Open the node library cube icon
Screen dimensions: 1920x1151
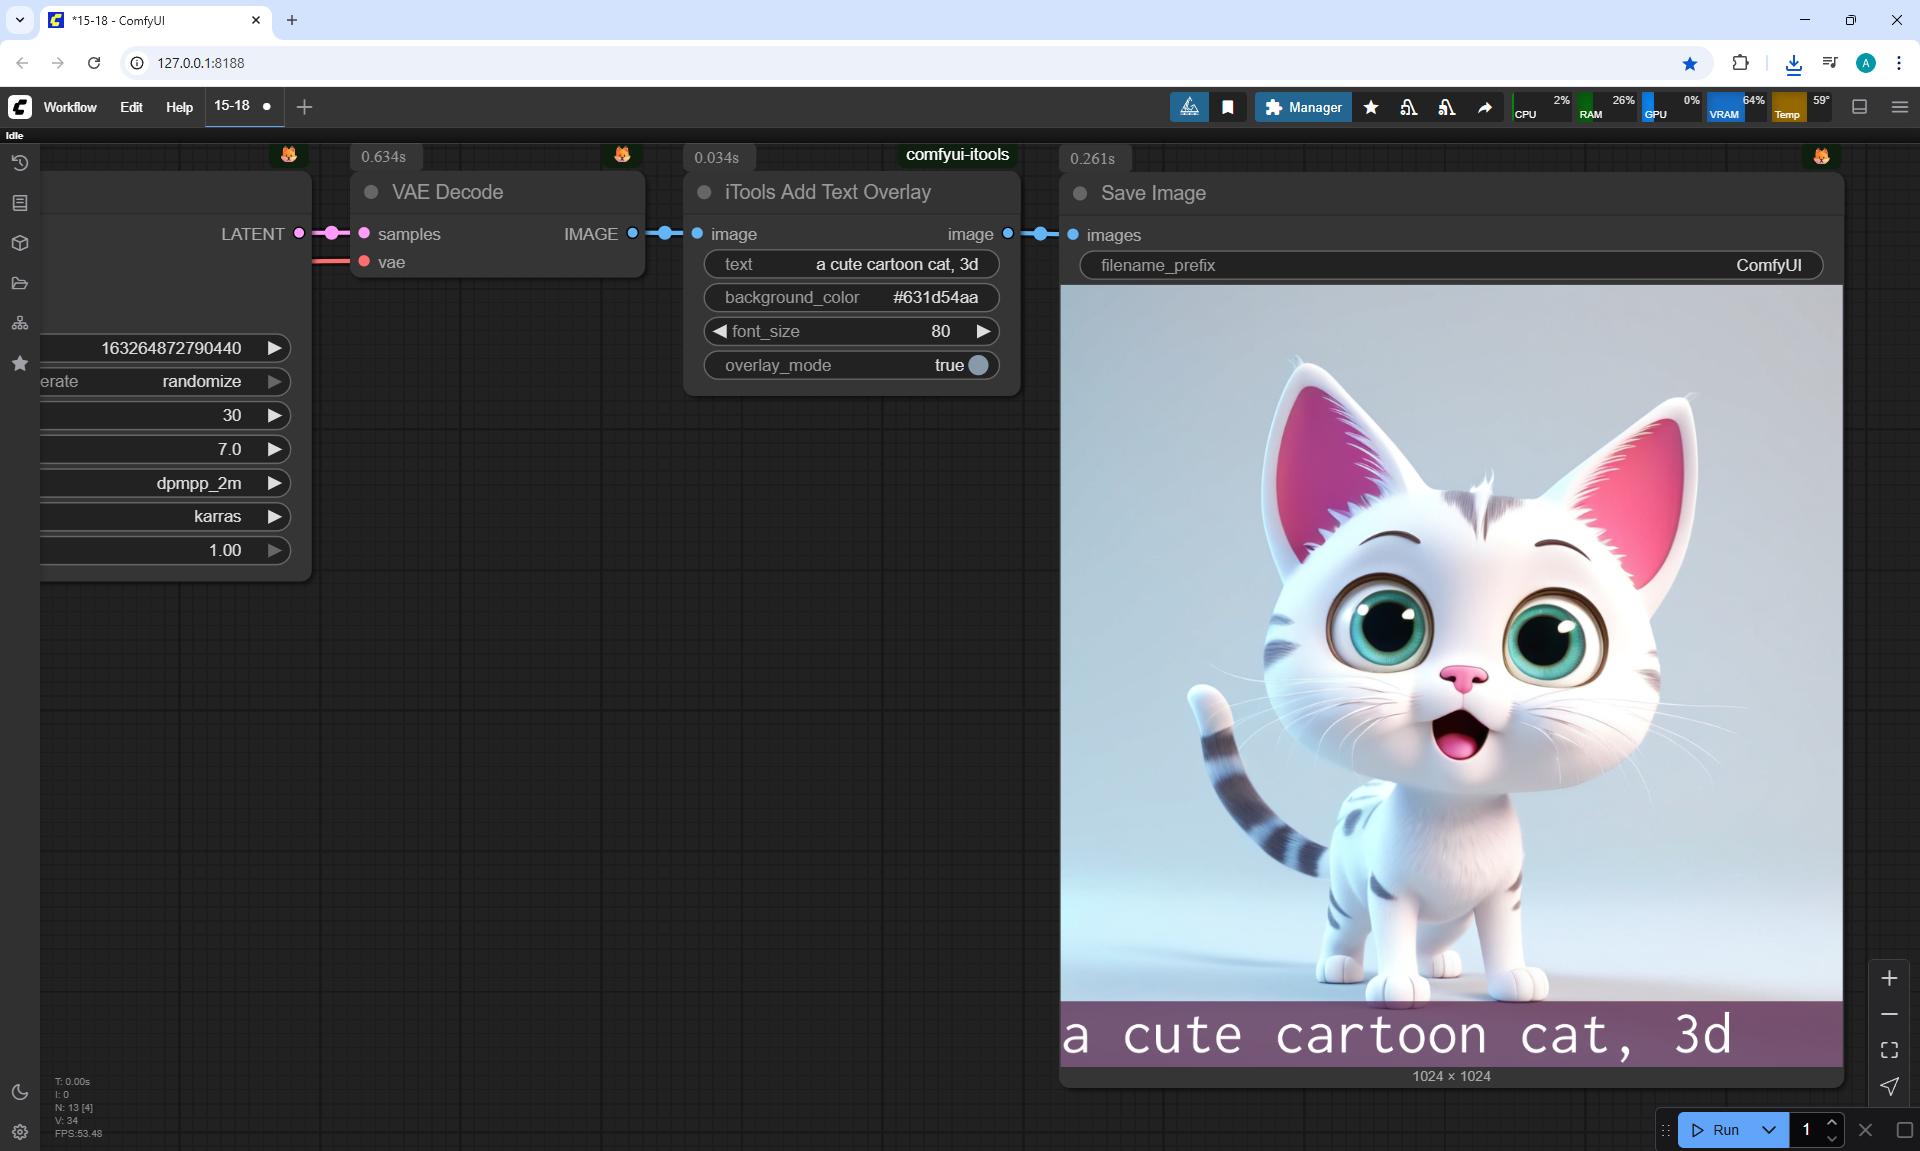pos(19,243)
